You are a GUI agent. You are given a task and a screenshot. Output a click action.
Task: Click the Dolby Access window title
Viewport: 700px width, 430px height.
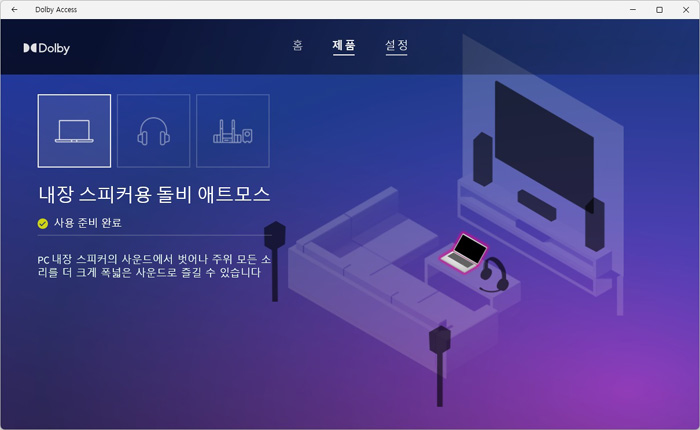(56, 9)
